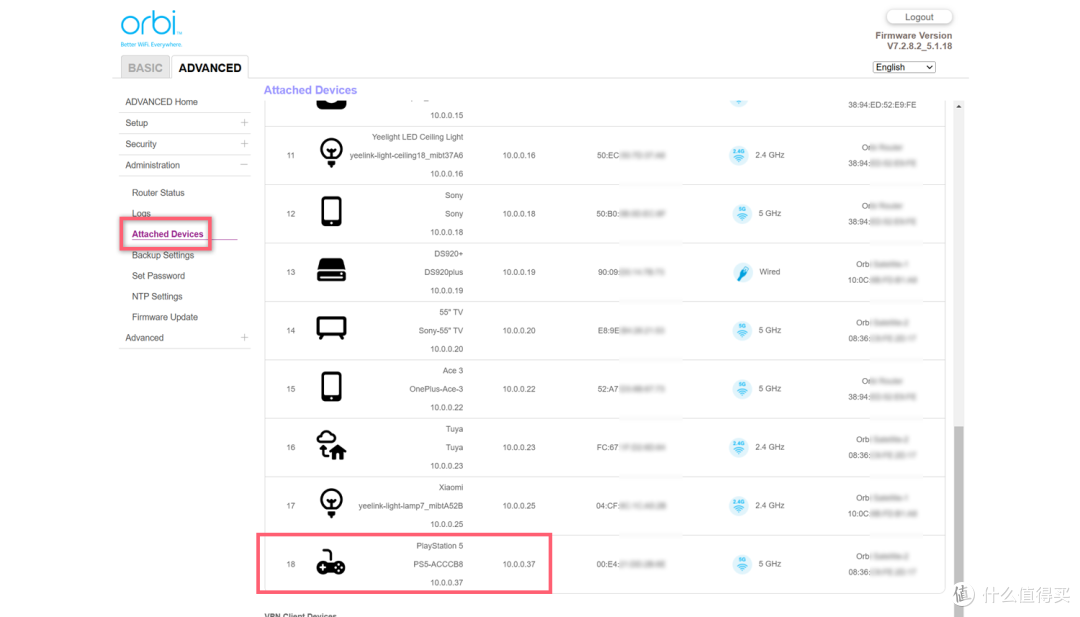Image resolution: width=1080 pixels, height=617 pixels.
Task: Click the IP address 10.0.0.23 in the IP column
Action: [x=519, y=448]
